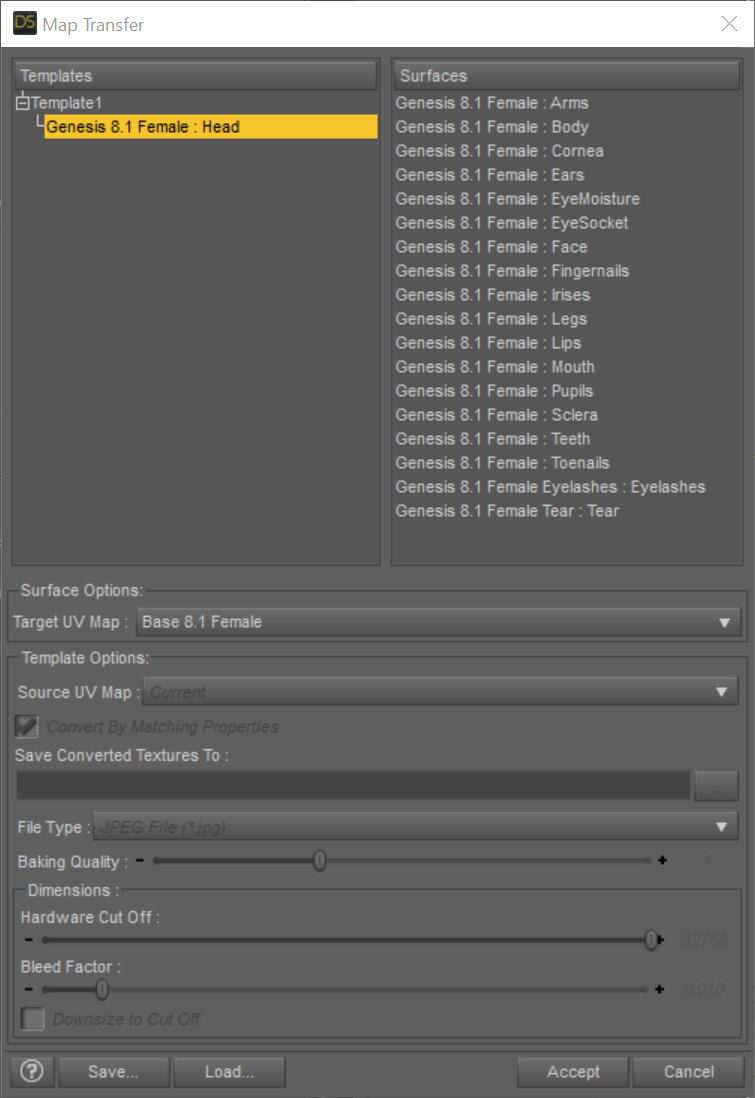Select Genesis 8.1 Female : Mouth surface
The width and height of the screenshot is (755, 1098).
(x=494, y=366)
